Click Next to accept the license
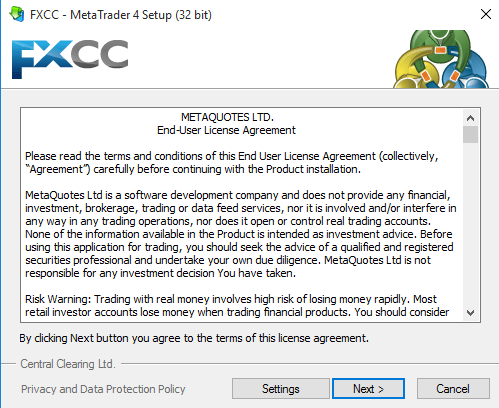The width and height of the screenshot is (499, 408). coord(368,389)
